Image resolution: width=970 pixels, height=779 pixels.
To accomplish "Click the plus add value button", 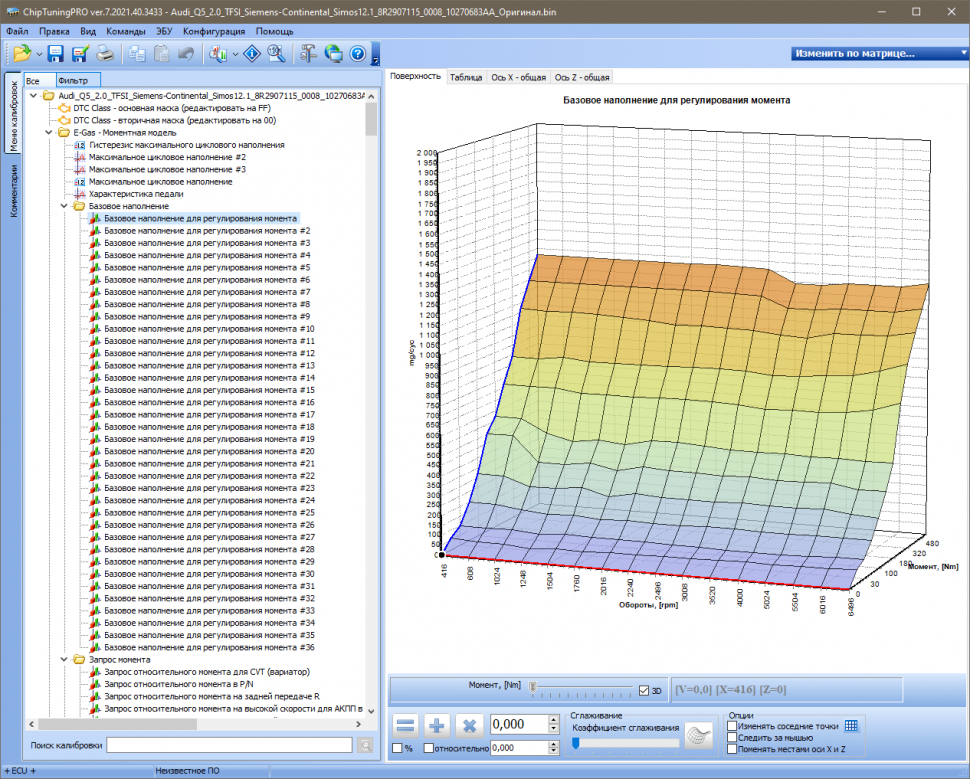I will 438,726.
